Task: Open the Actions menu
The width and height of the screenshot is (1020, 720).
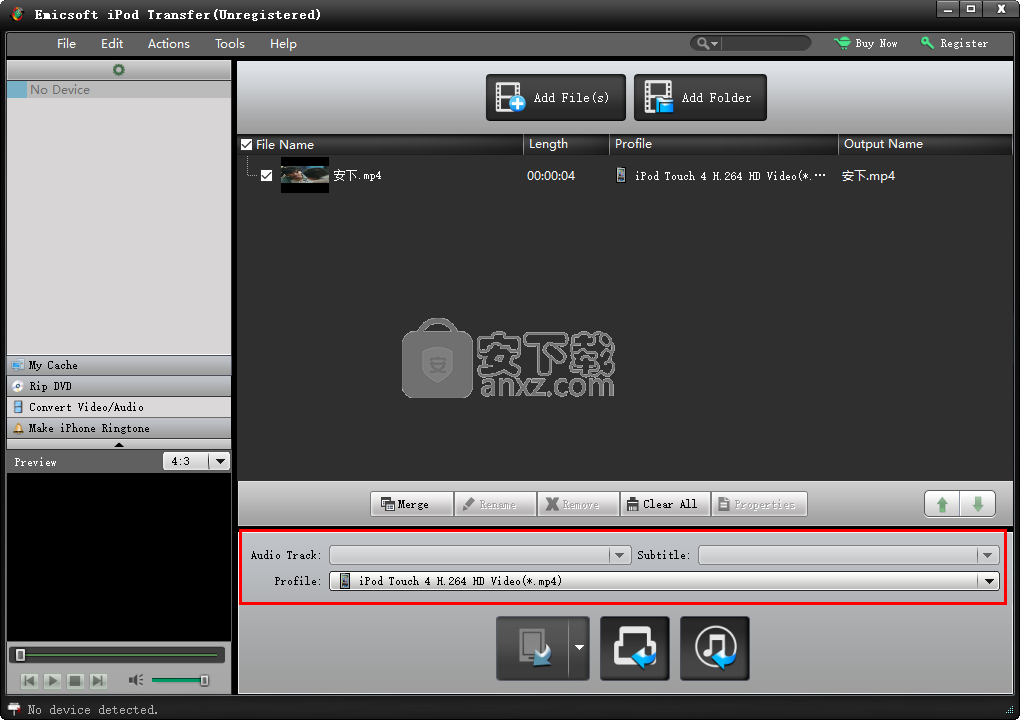Action: 168,44
